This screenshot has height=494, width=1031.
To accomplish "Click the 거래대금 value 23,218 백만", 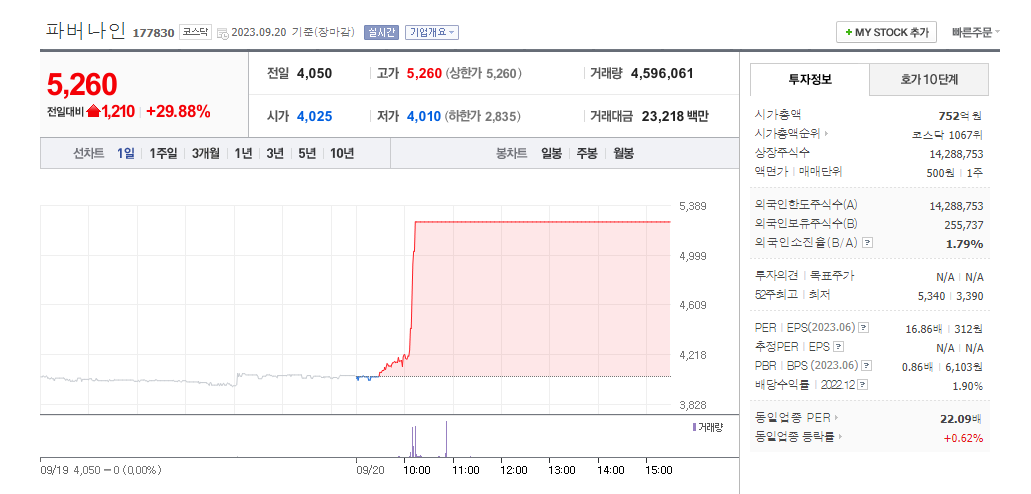I will [675, 116].
